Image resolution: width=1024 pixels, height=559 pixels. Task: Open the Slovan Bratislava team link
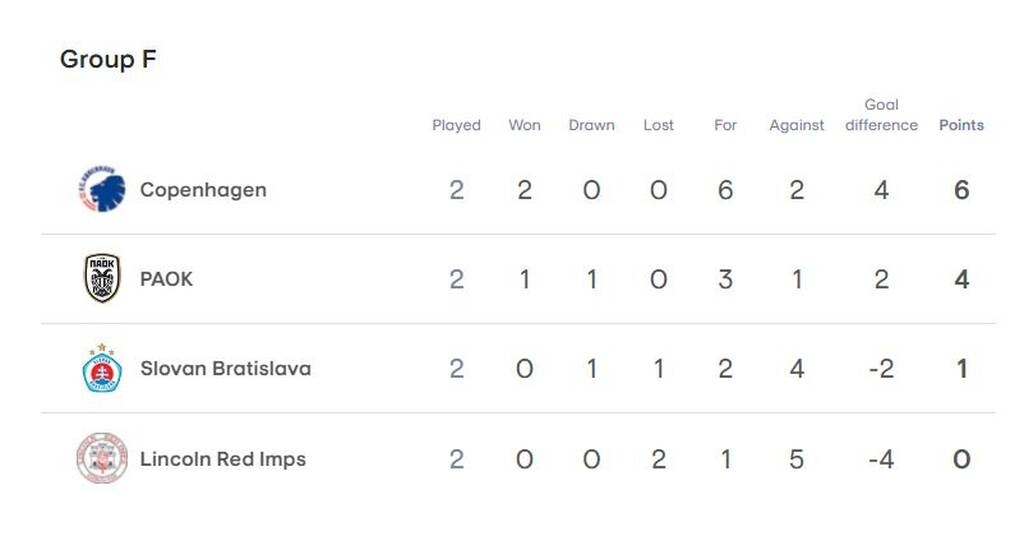coord(225,368)
